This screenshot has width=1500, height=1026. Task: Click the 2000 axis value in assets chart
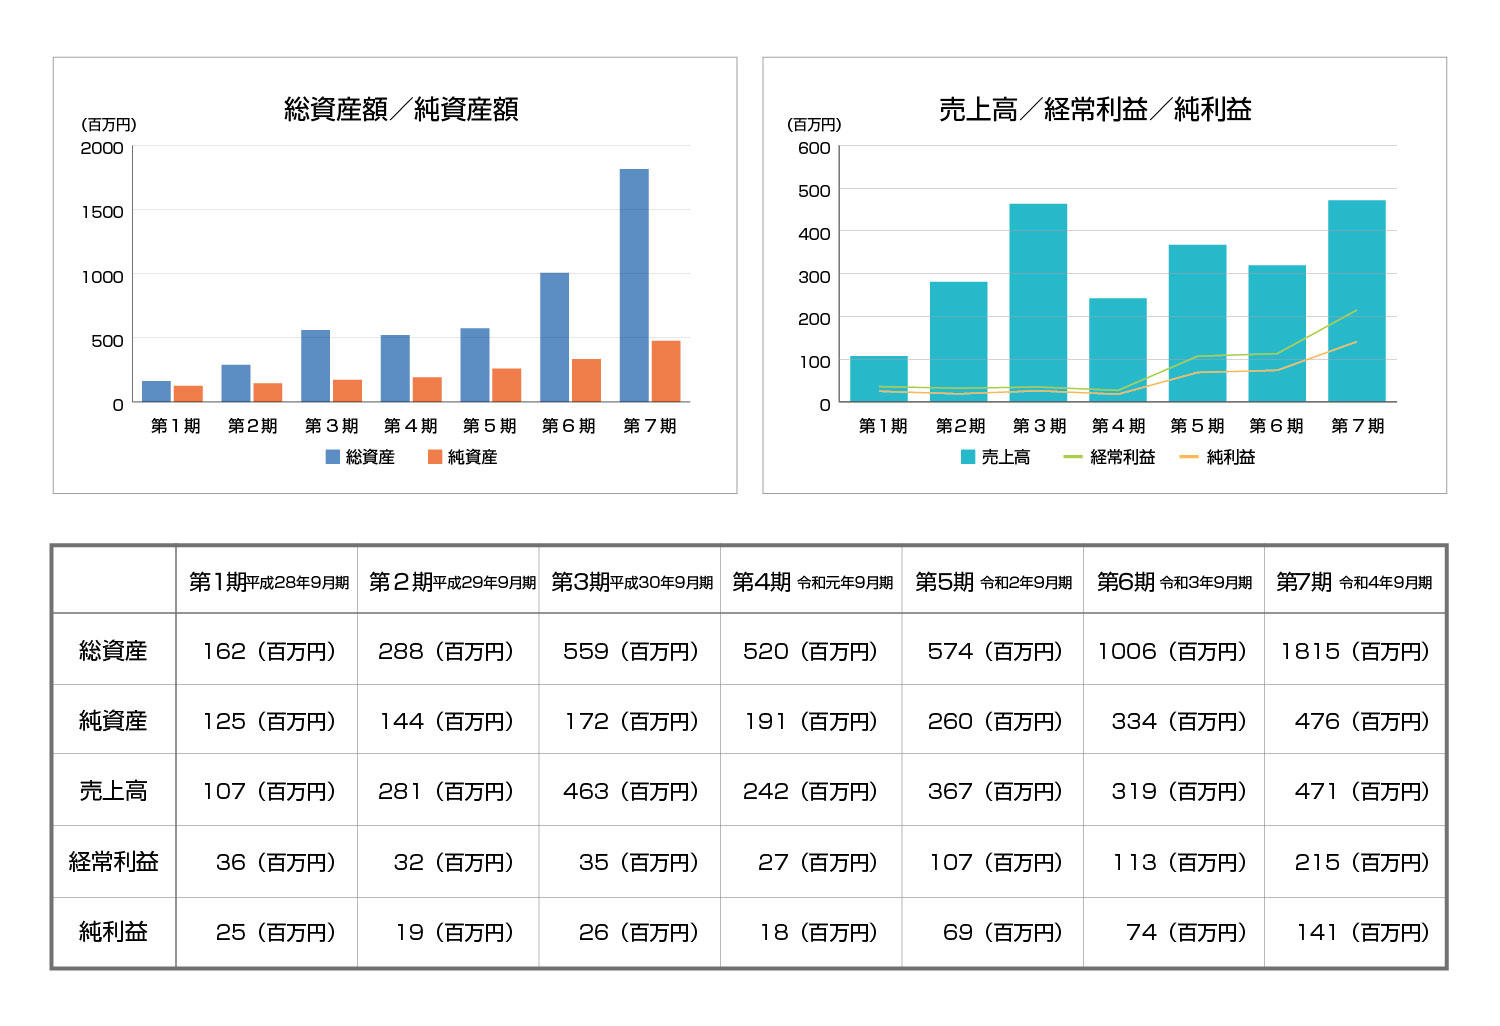click(102, 148)
